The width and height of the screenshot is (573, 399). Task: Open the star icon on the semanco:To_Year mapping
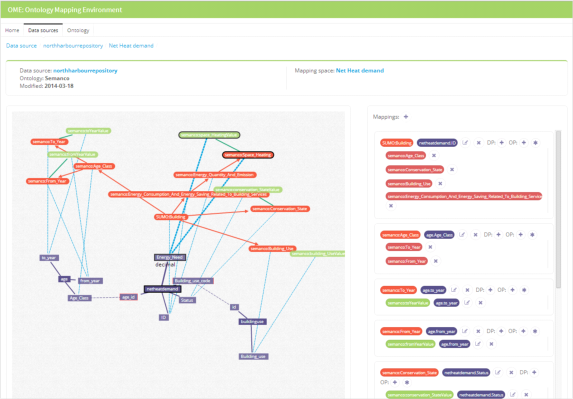point(524,290)
